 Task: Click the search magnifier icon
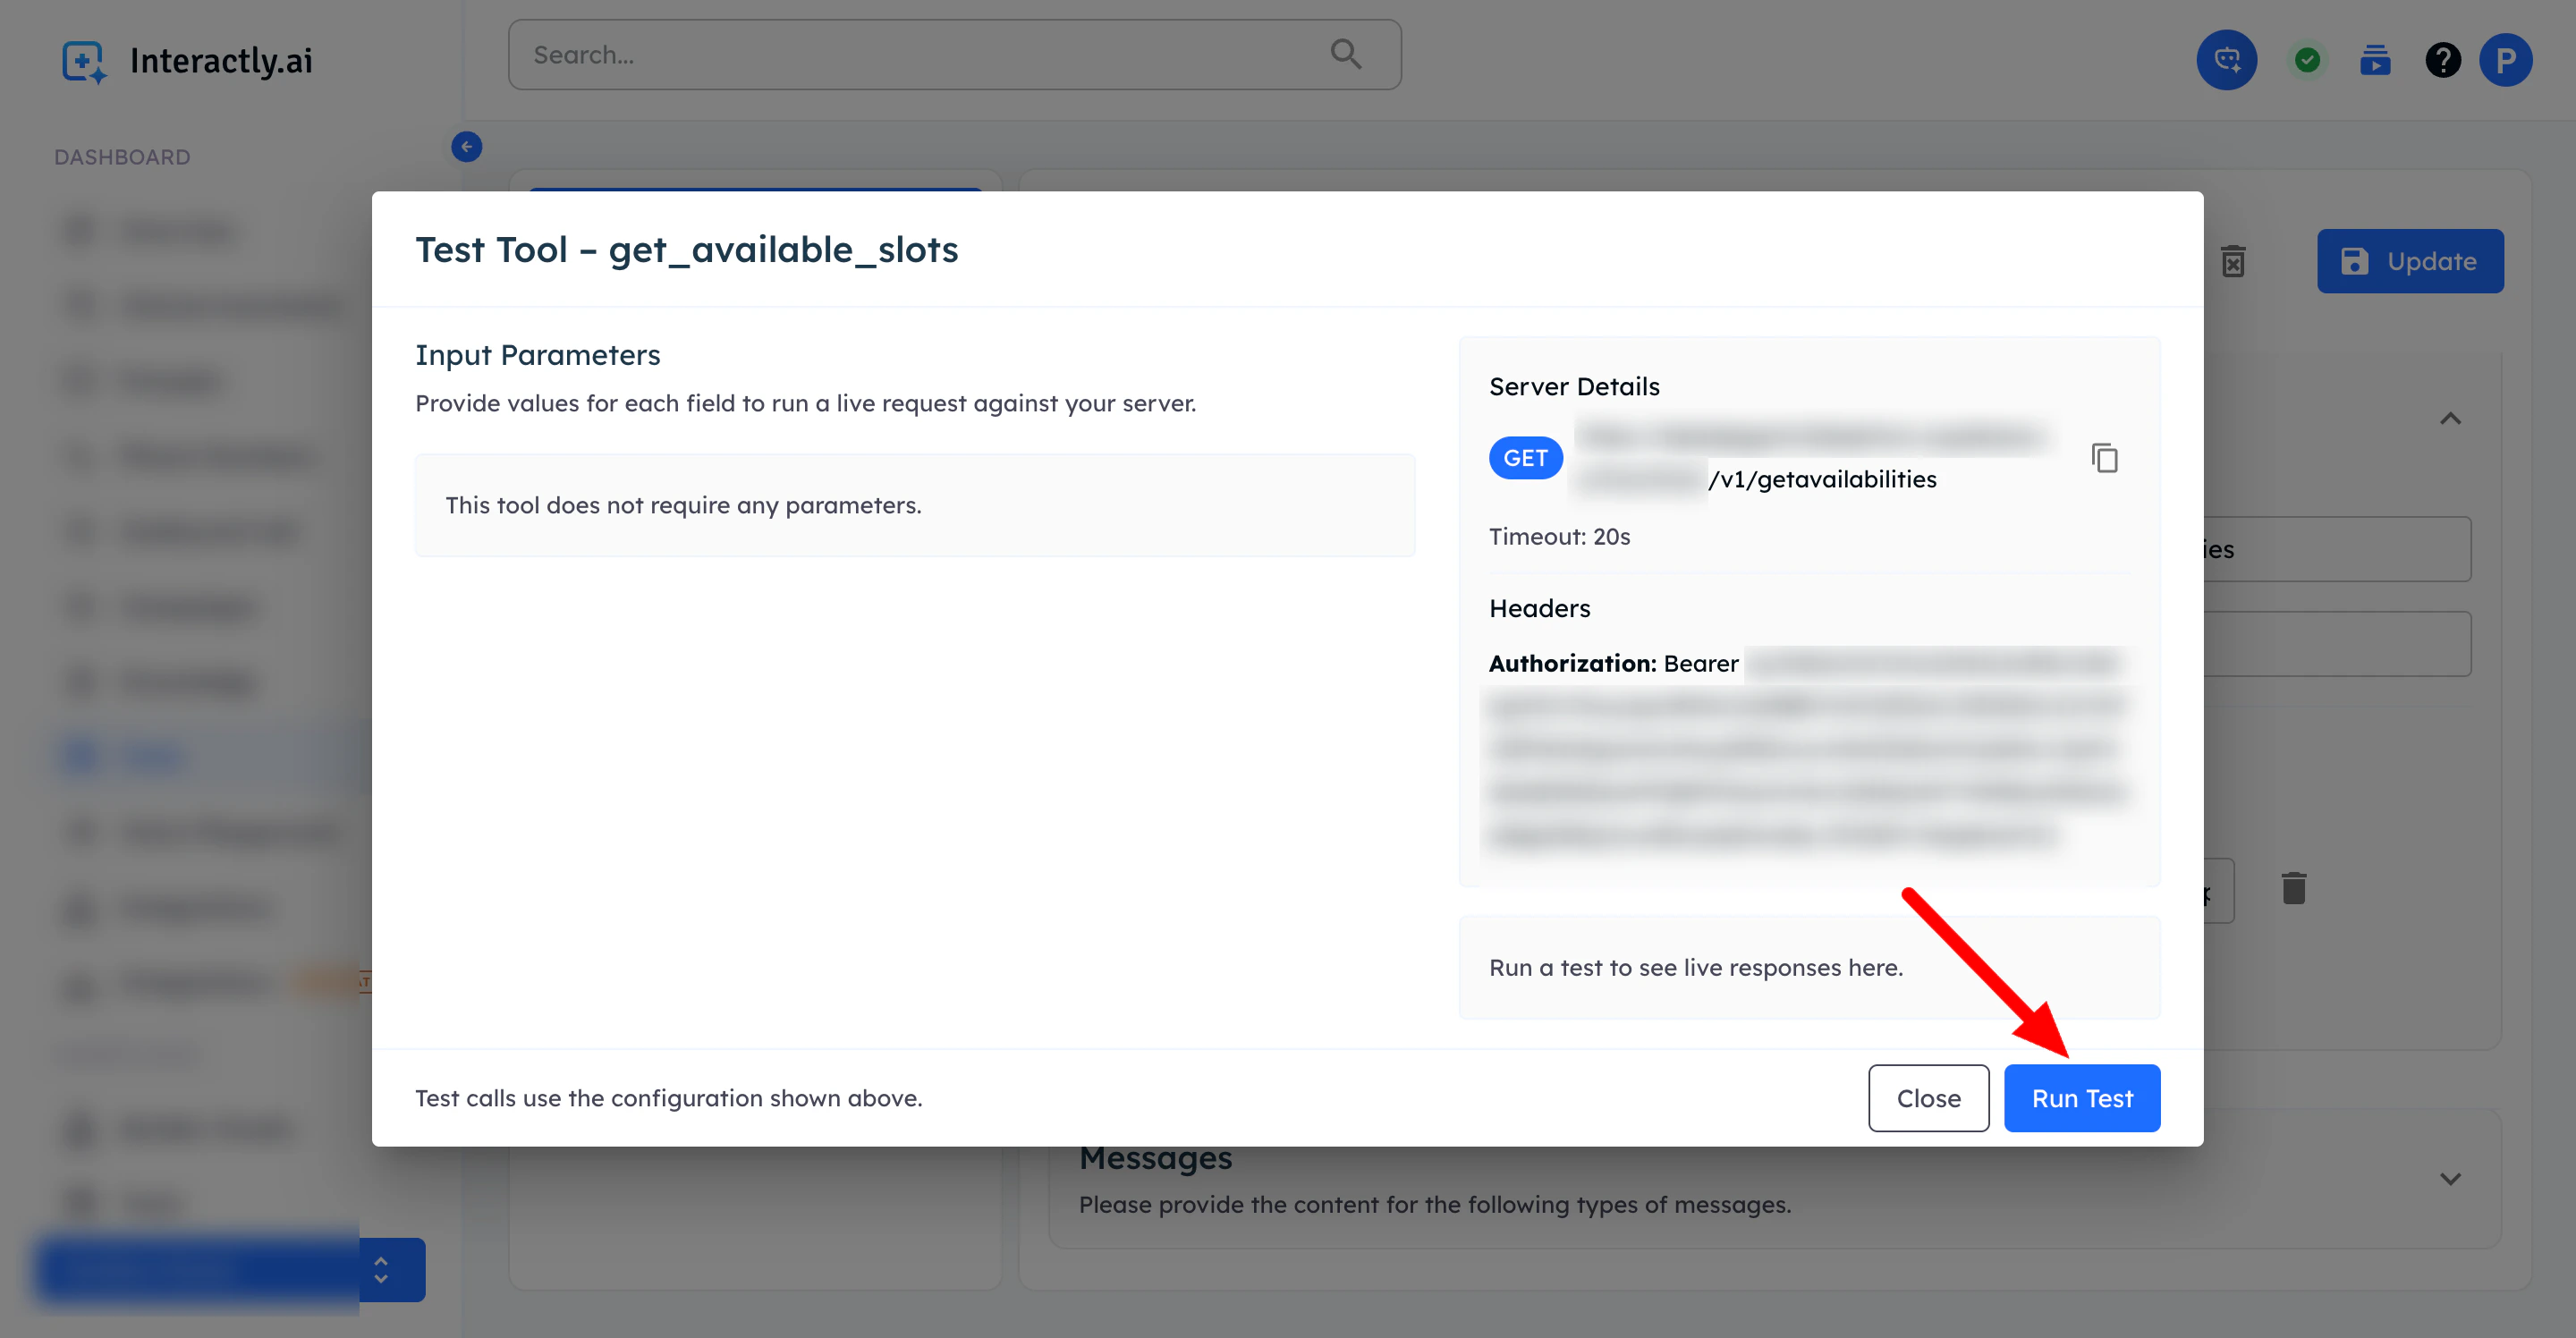point(1346,54)
